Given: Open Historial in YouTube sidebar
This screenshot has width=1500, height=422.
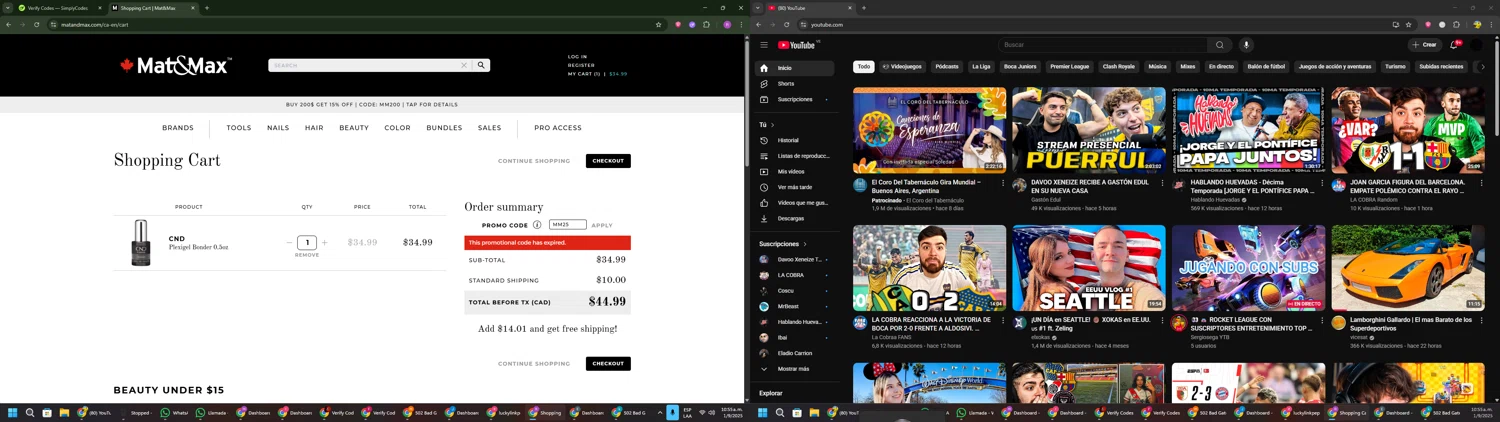Looking at the screenshot, I should tap(795, 140).
